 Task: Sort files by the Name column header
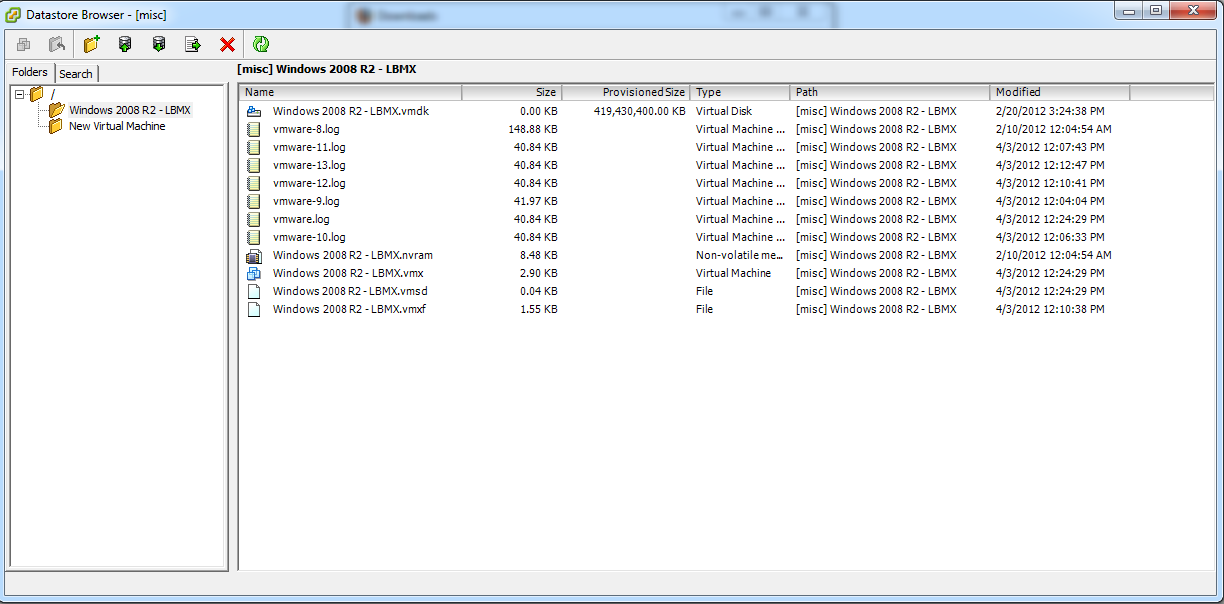point(350,92)
